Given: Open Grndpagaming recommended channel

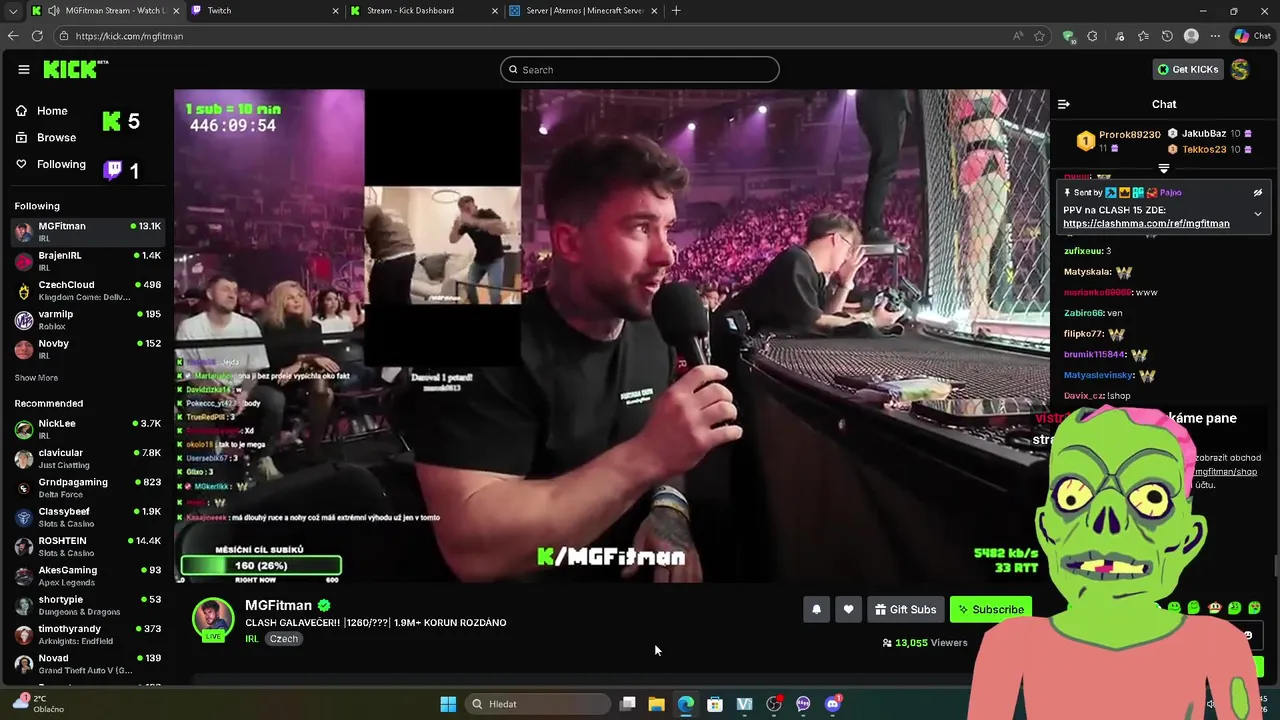Looking at the screenshot, I should point(88,487).
